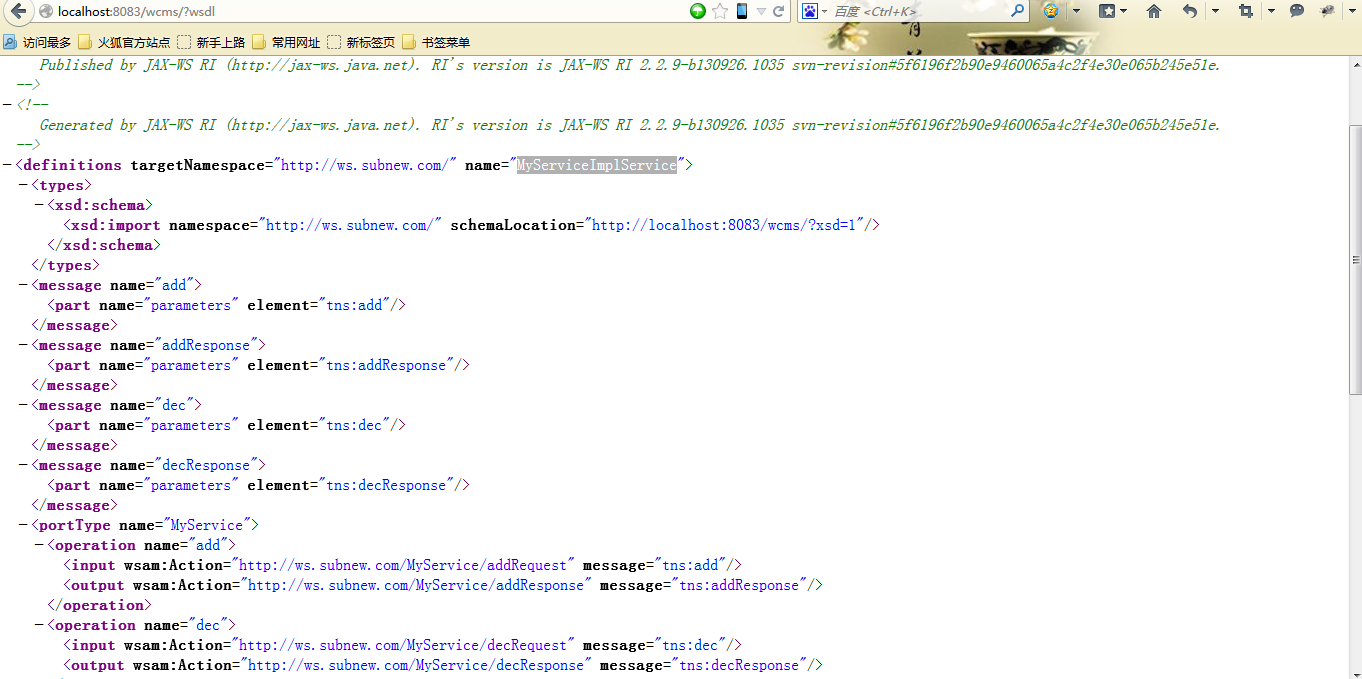Open the address bar history dropdown arrow
The image size is (1362, 679).
pos(761,12)
